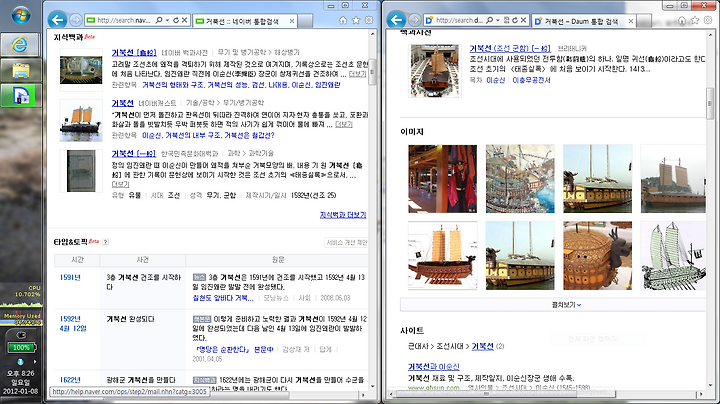Close the 거북선 네이버 통합검색 tab
The image size is (720, 404).
pyautogui.click(x=292, y=21)
